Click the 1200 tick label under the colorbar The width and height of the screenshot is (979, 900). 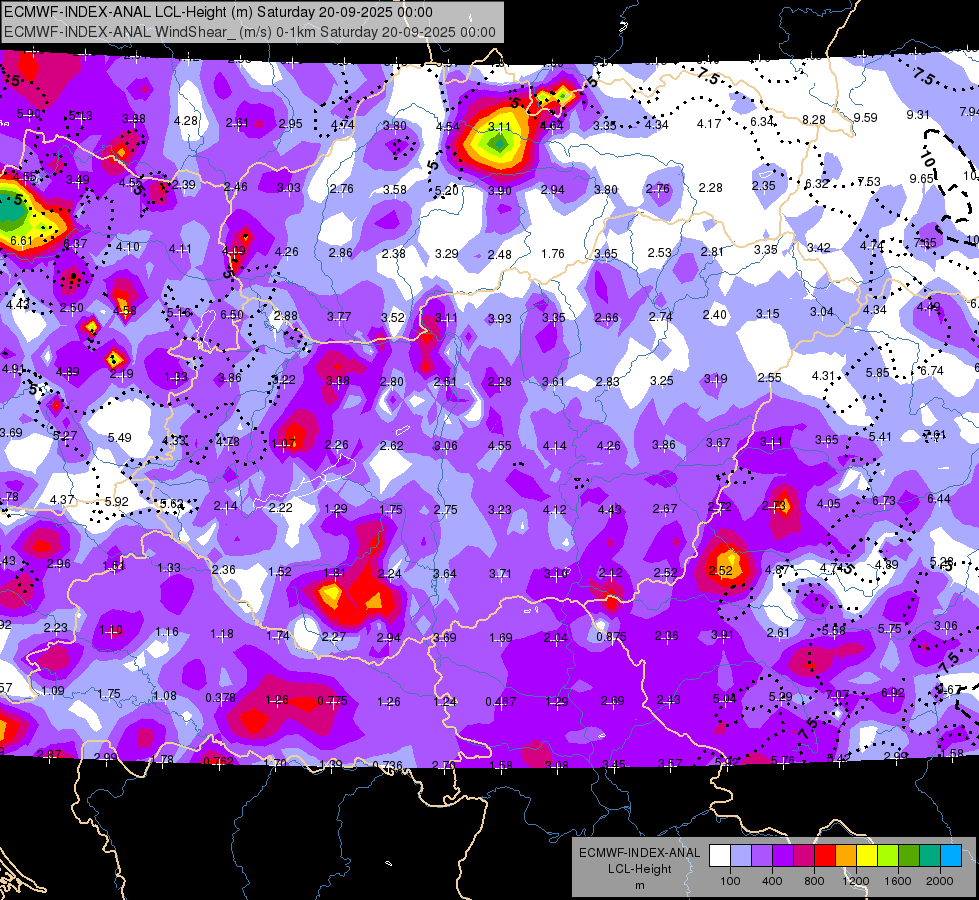(x=855, y=881)
